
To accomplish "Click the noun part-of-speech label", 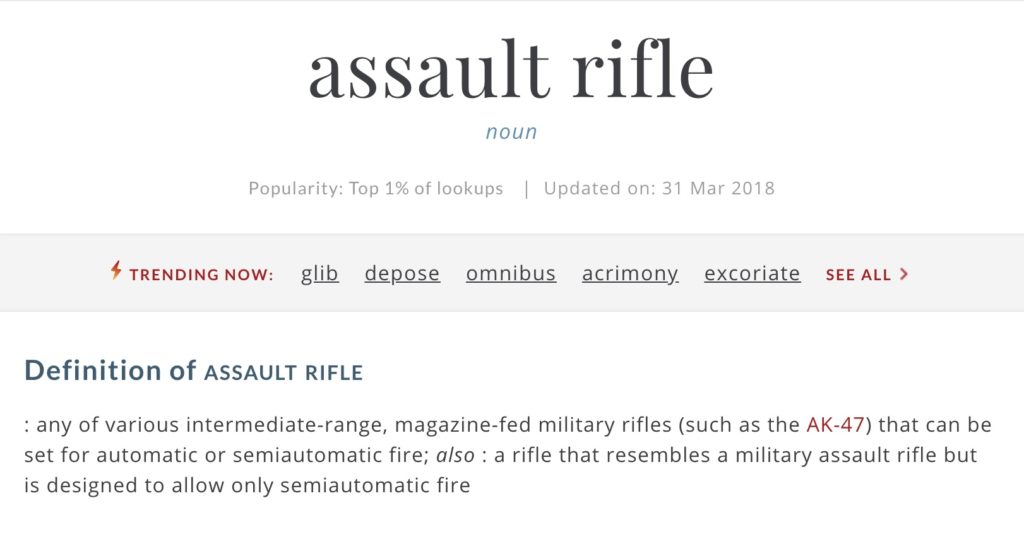I will click(511, 132).
